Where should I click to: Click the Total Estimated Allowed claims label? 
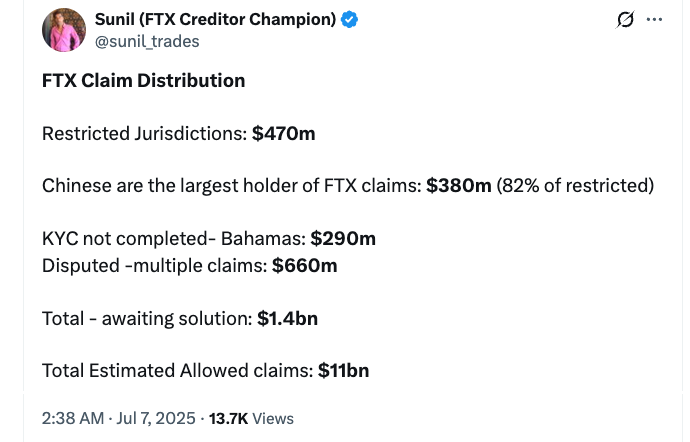[178, 370]
